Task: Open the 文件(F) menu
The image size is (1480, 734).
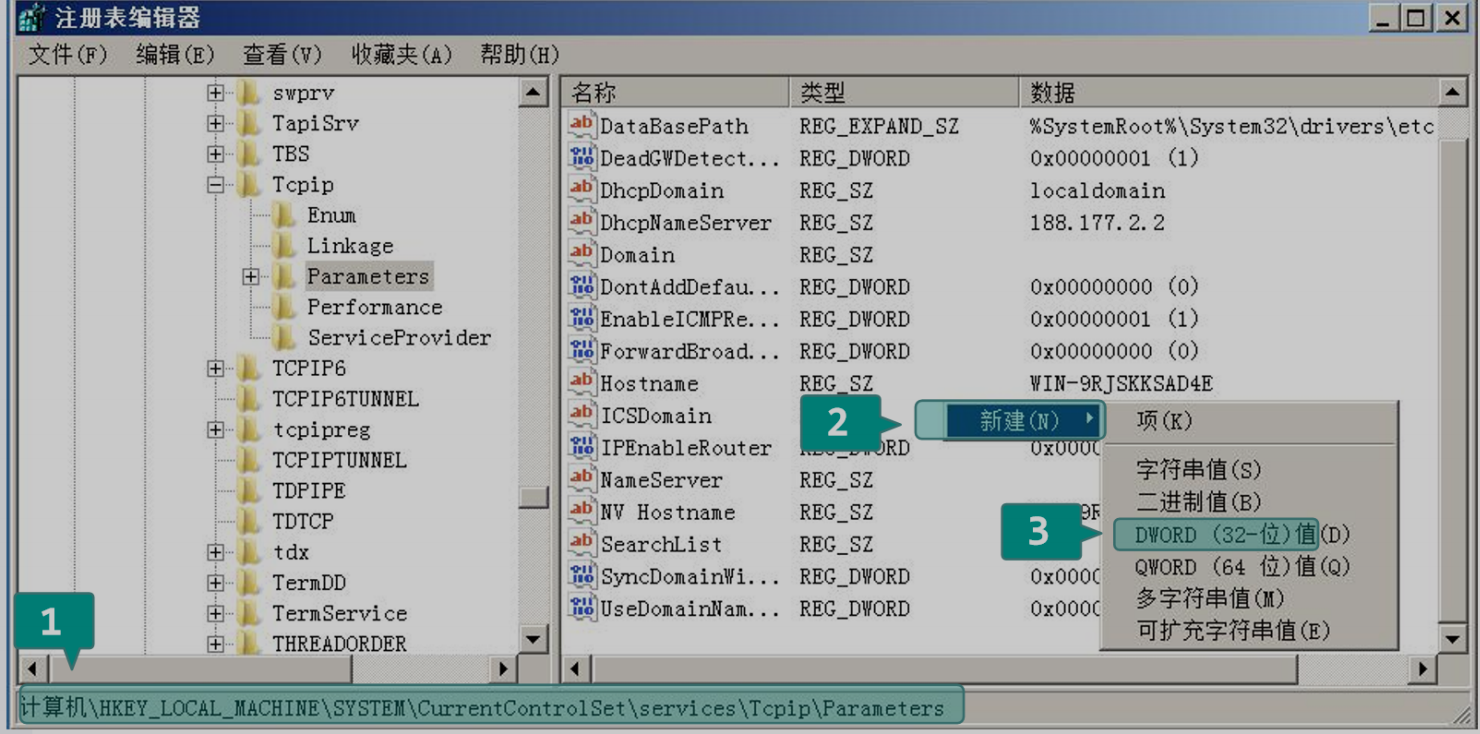Action: click(67, 55)
